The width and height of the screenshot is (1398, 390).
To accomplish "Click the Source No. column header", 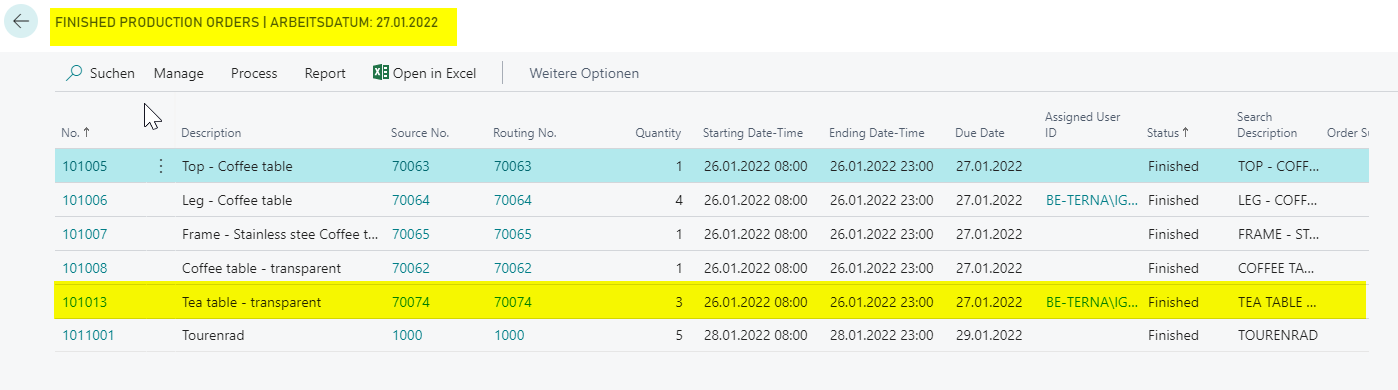I will 420,133.
